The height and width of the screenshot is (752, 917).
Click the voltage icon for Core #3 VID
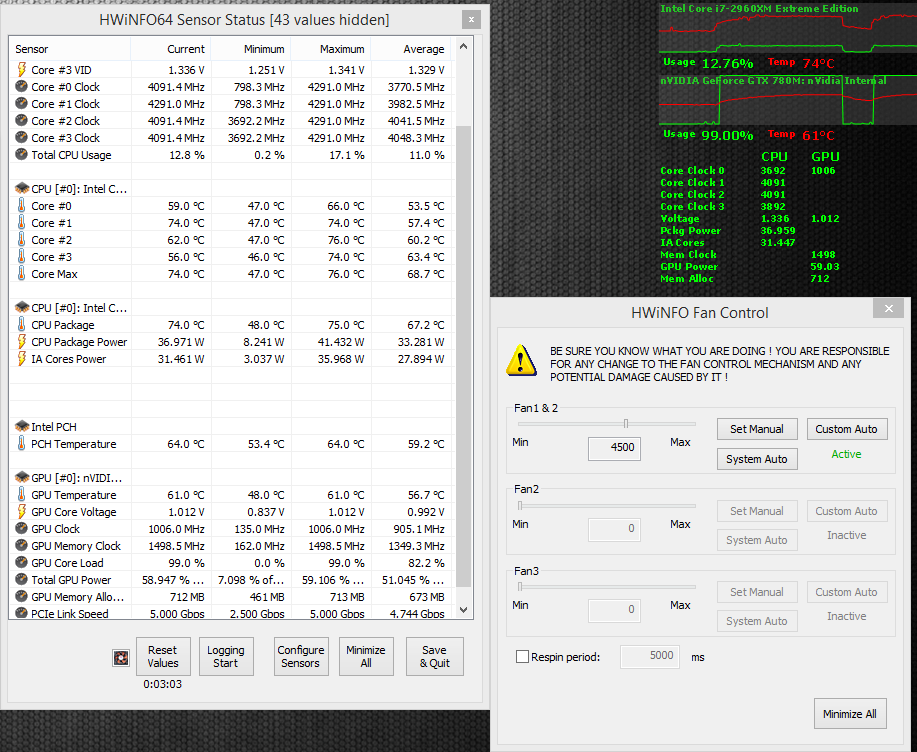click(x=22, y=70)
